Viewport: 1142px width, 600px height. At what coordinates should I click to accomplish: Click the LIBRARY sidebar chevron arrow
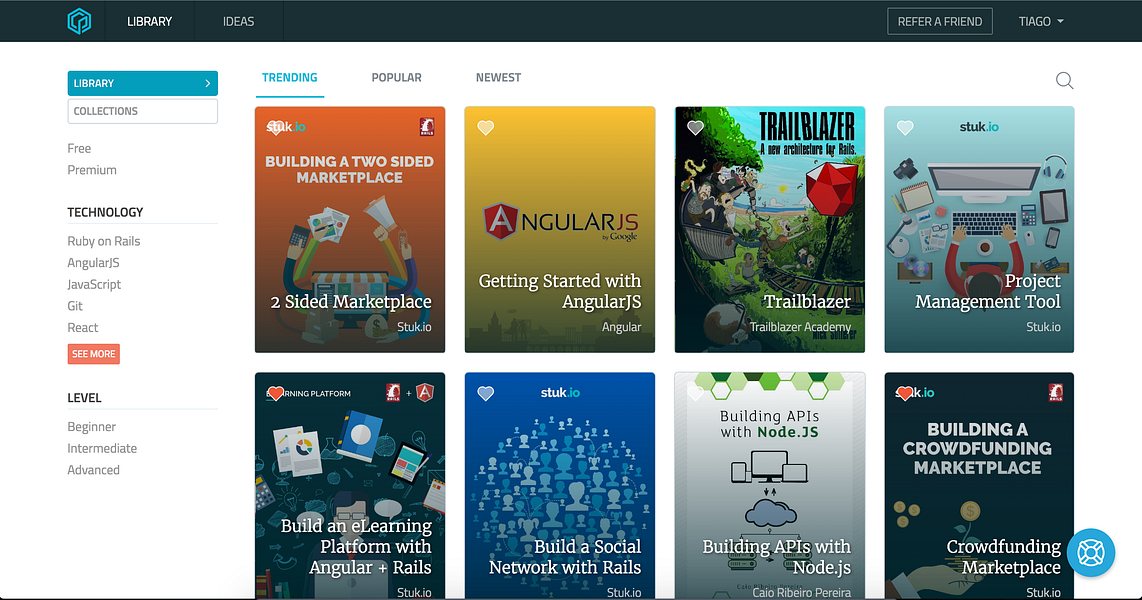(208, 83)
